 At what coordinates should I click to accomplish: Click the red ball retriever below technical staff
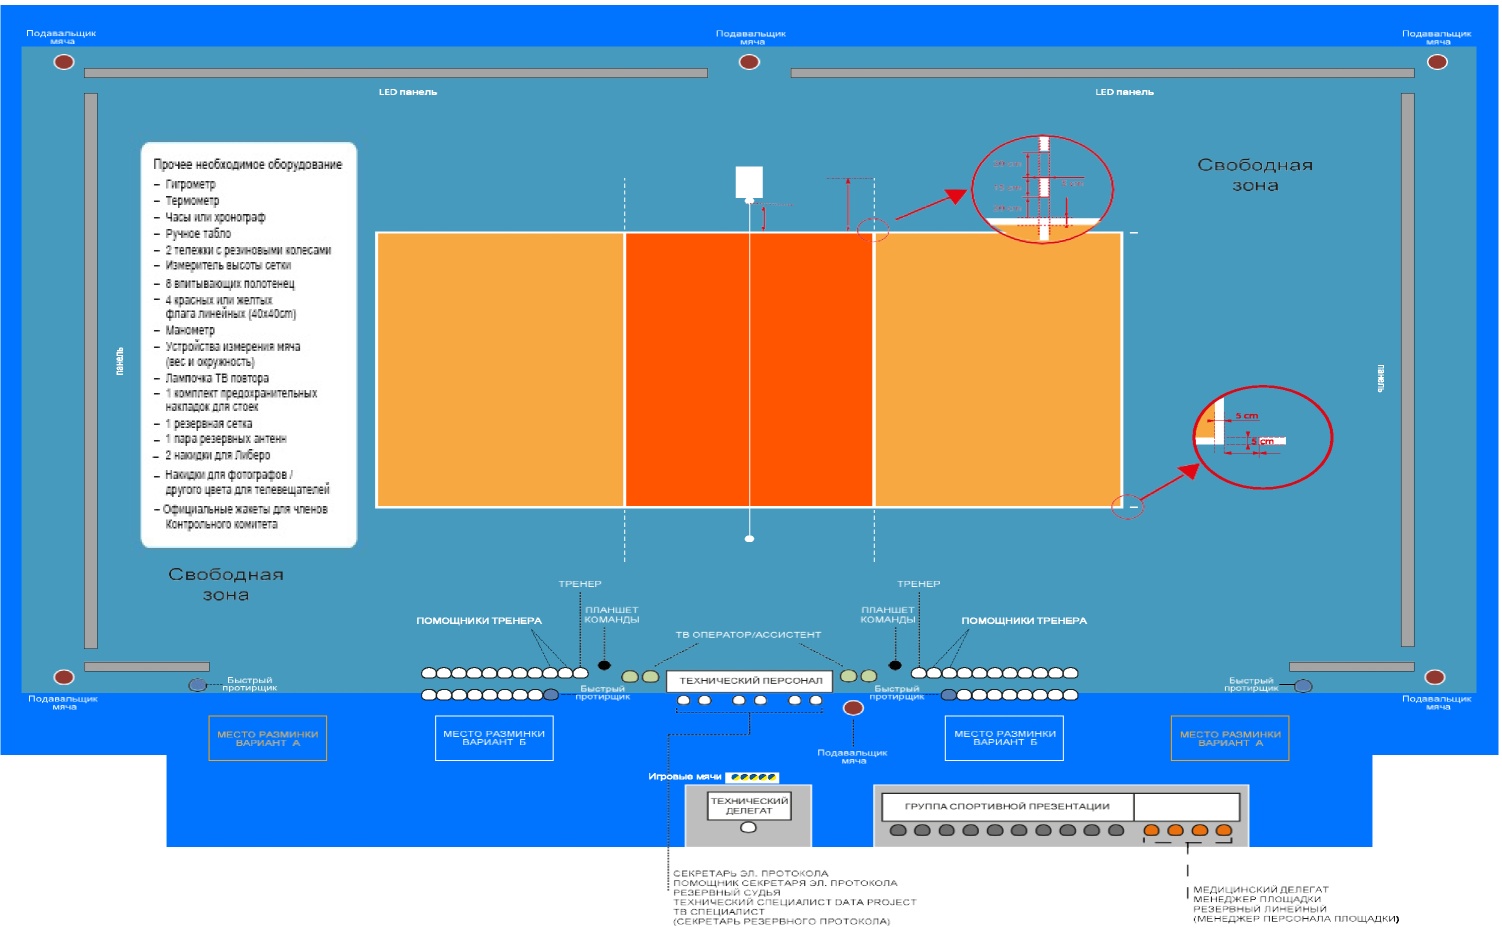click(853, 708)
